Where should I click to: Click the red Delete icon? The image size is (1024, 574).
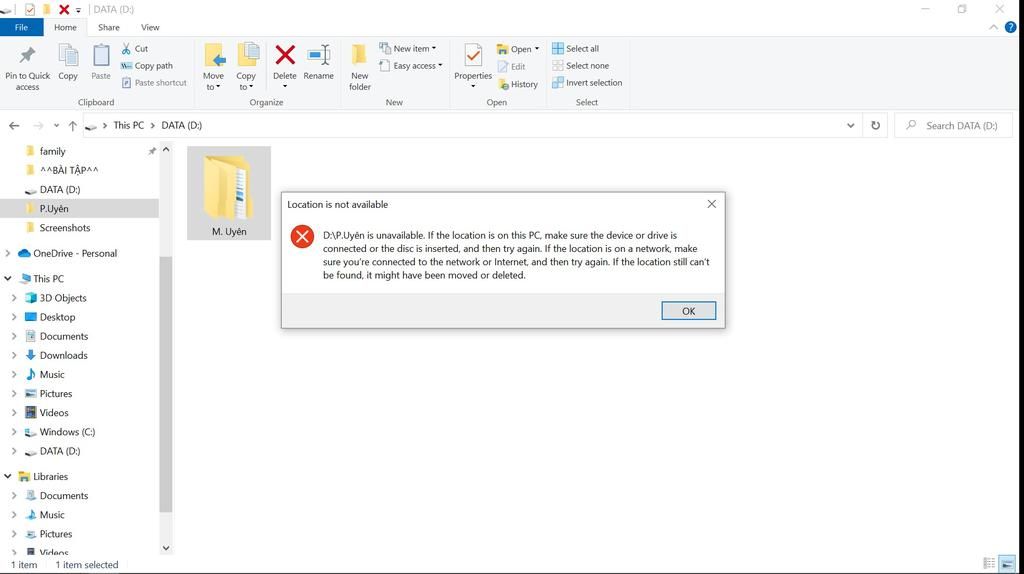point(285,55)
